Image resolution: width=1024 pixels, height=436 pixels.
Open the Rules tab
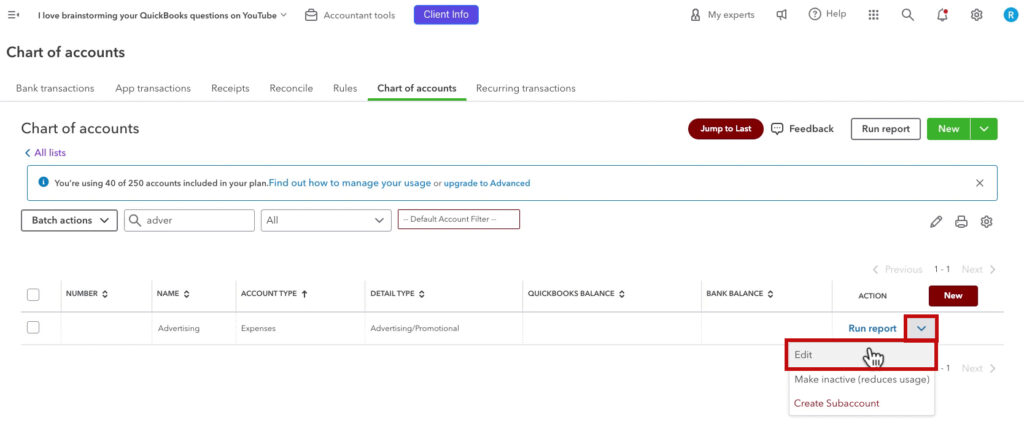[345, 88]
